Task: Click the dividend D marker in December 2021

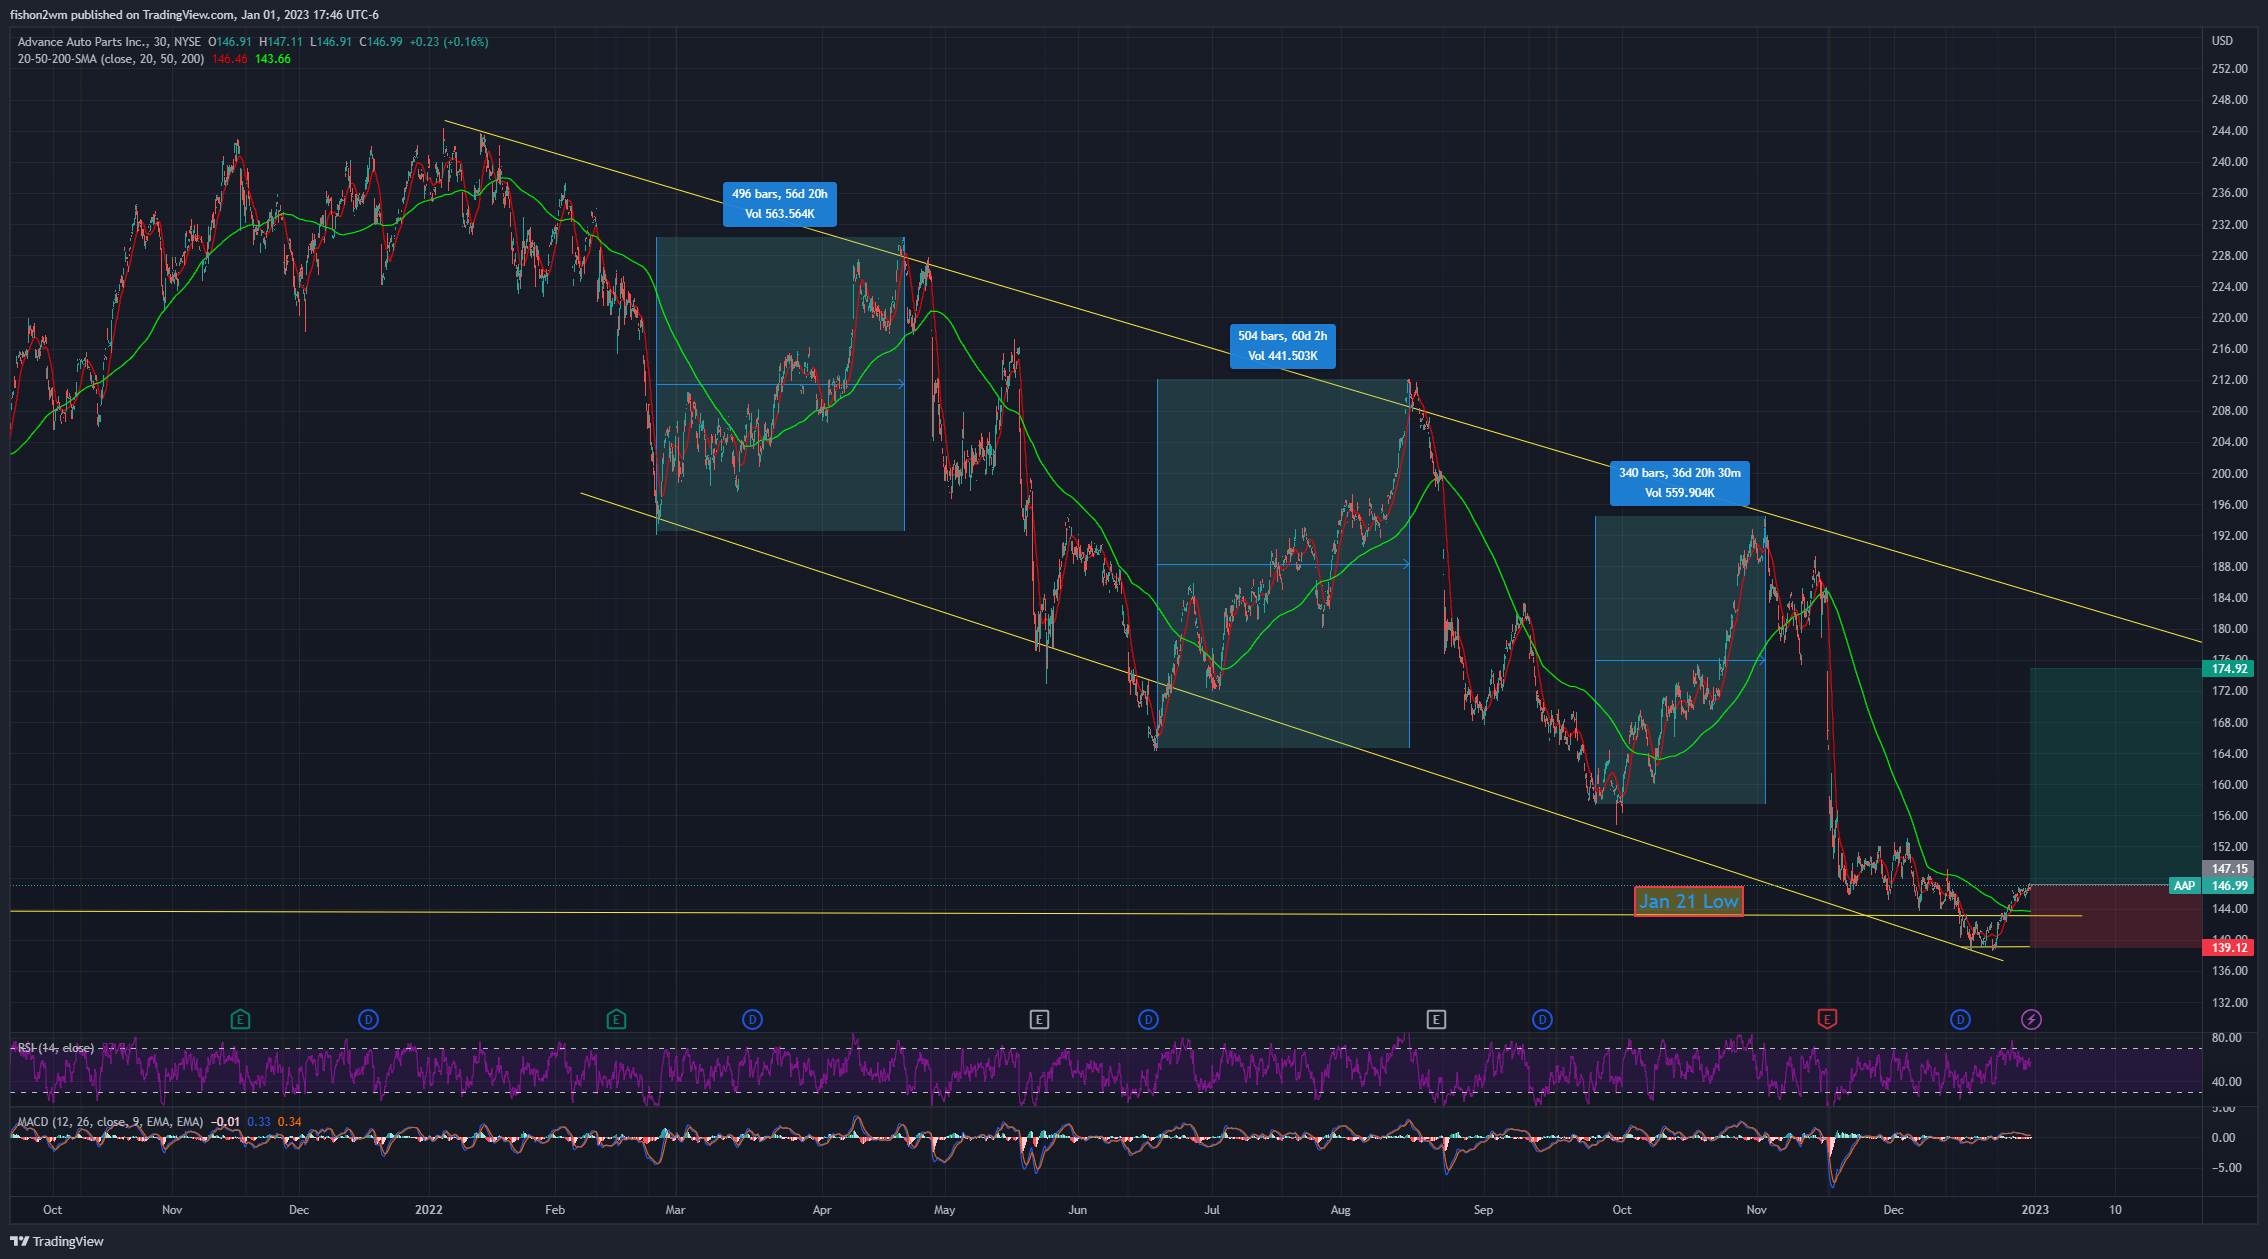Action: click(x=368, y=1019)
